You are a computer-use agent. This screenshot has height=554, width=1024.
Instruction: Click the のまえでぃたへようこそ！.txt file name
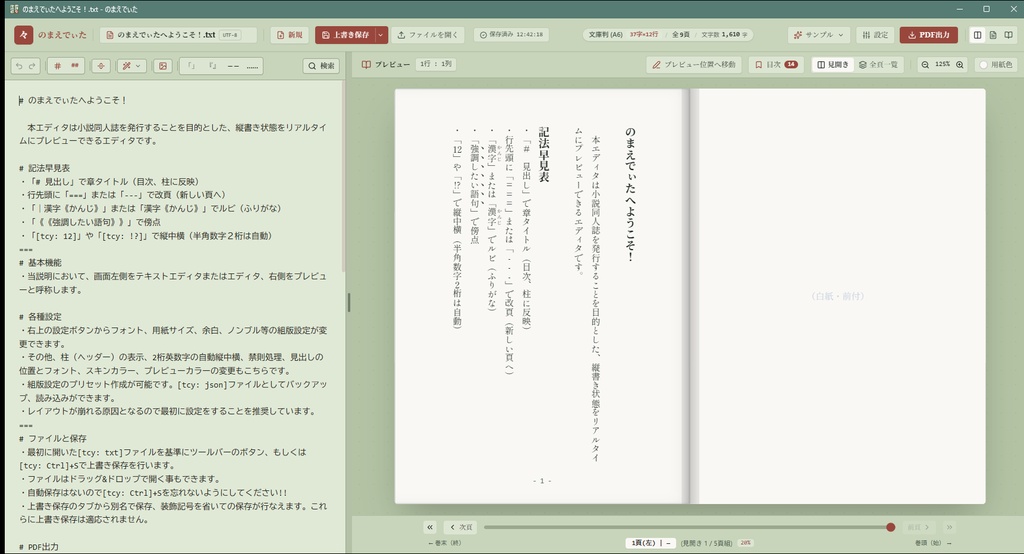pyautogui.click(x=165, y=35)
